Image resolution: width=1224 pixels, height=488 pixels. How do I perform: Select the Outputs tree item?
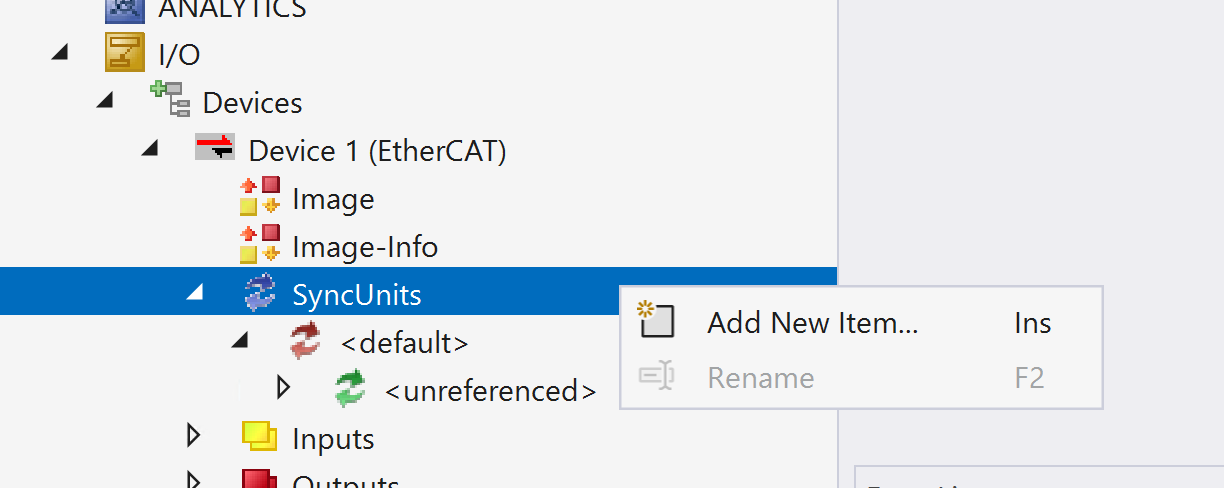click(x=345, y=482)
